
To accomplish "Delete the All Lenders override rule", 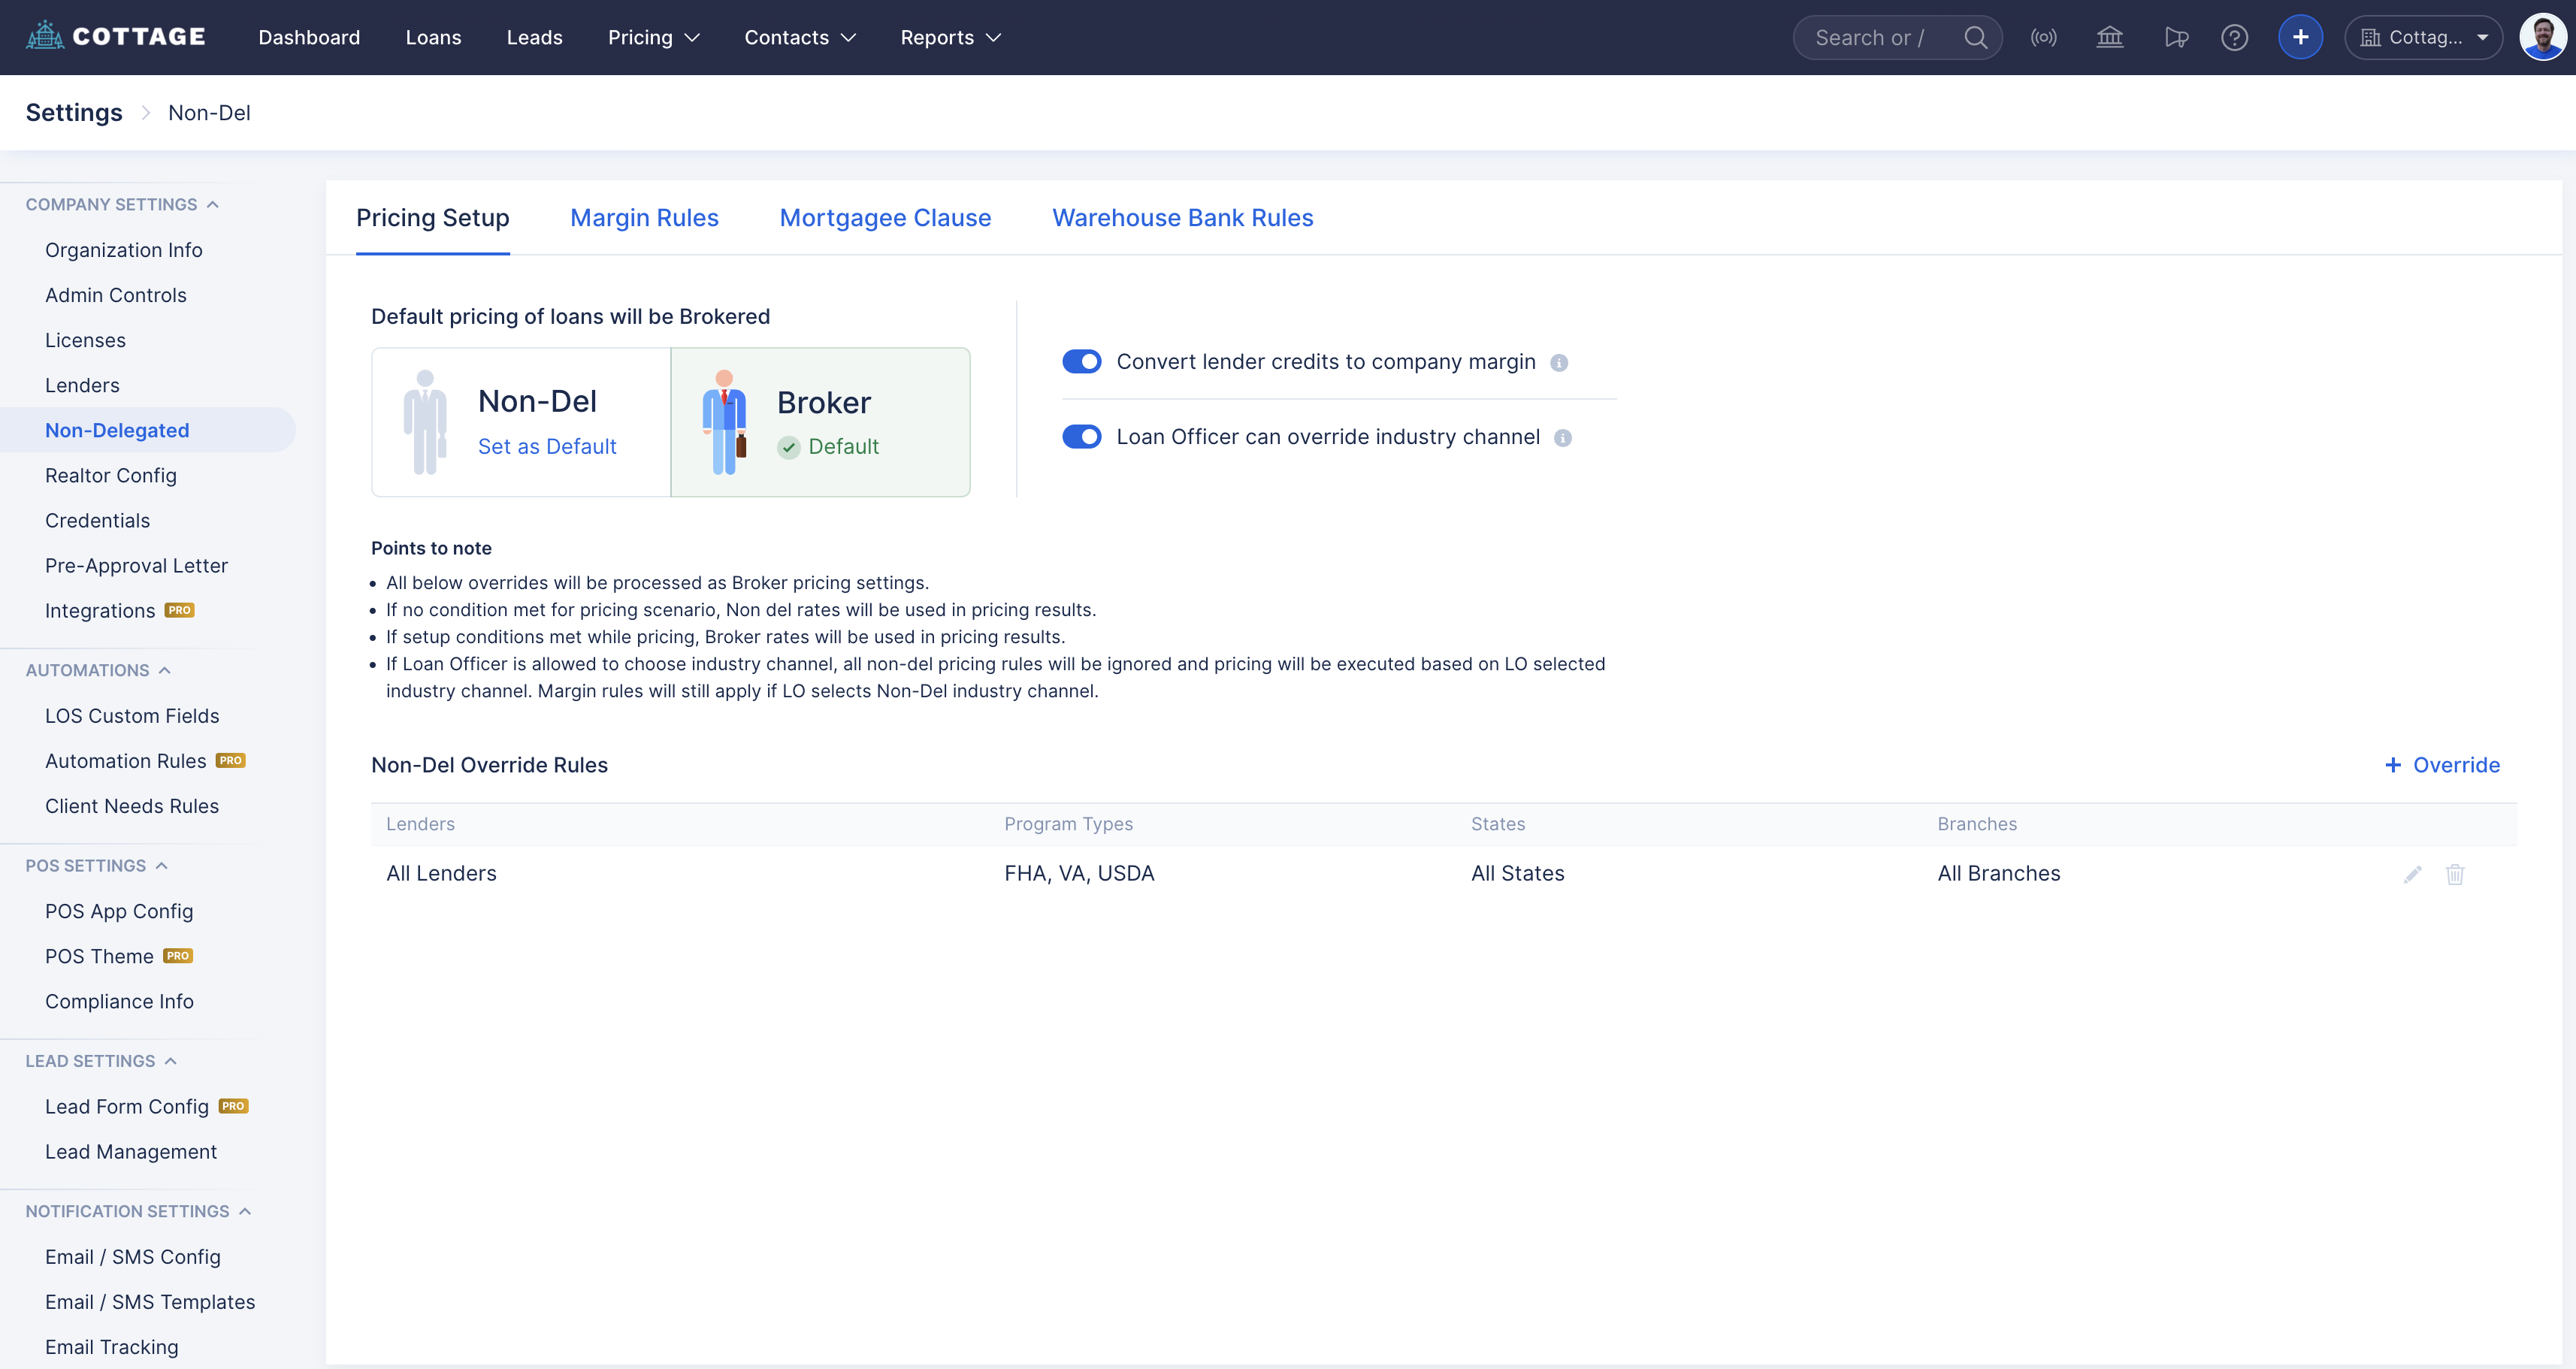I will pos(2454,874).
